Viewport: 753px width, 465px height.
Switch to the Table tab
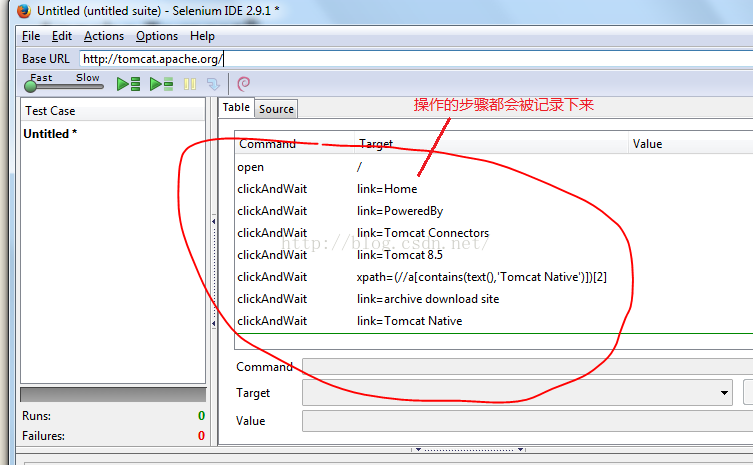(x=236, y=108)
